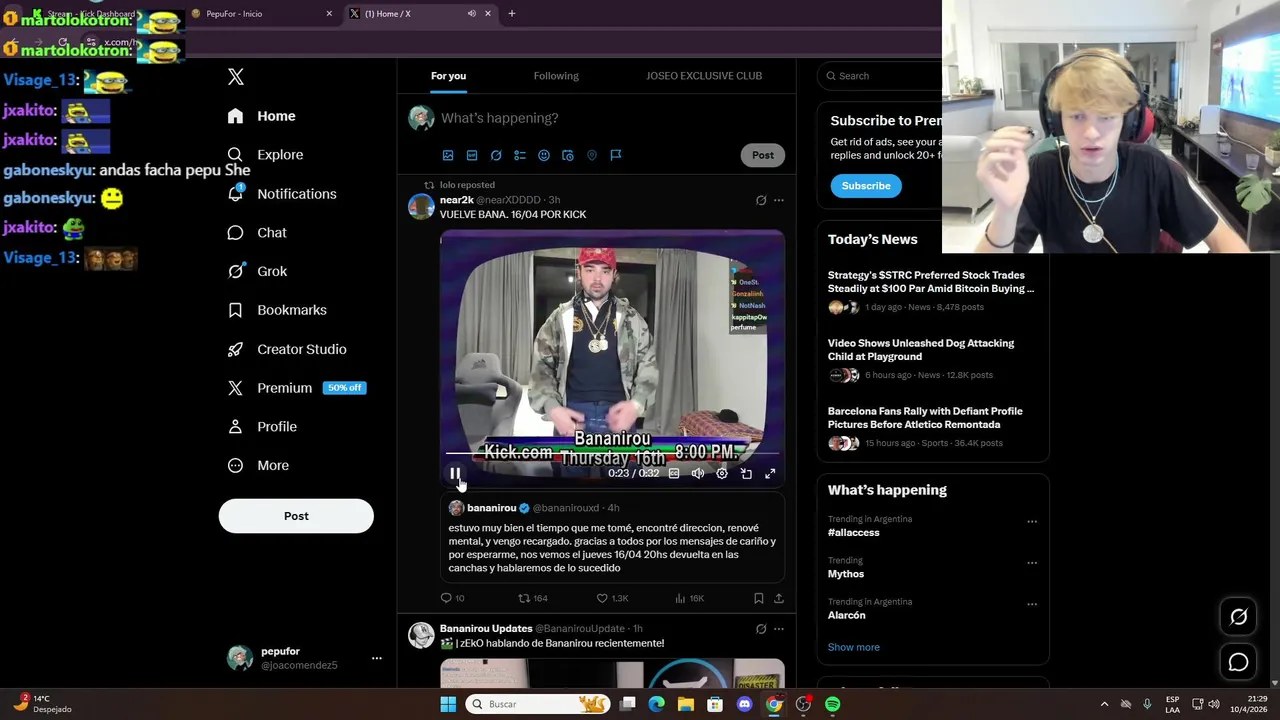The image size is (1280, 720).
Task: Open emoji picker in composer
Action: [544, 155]
